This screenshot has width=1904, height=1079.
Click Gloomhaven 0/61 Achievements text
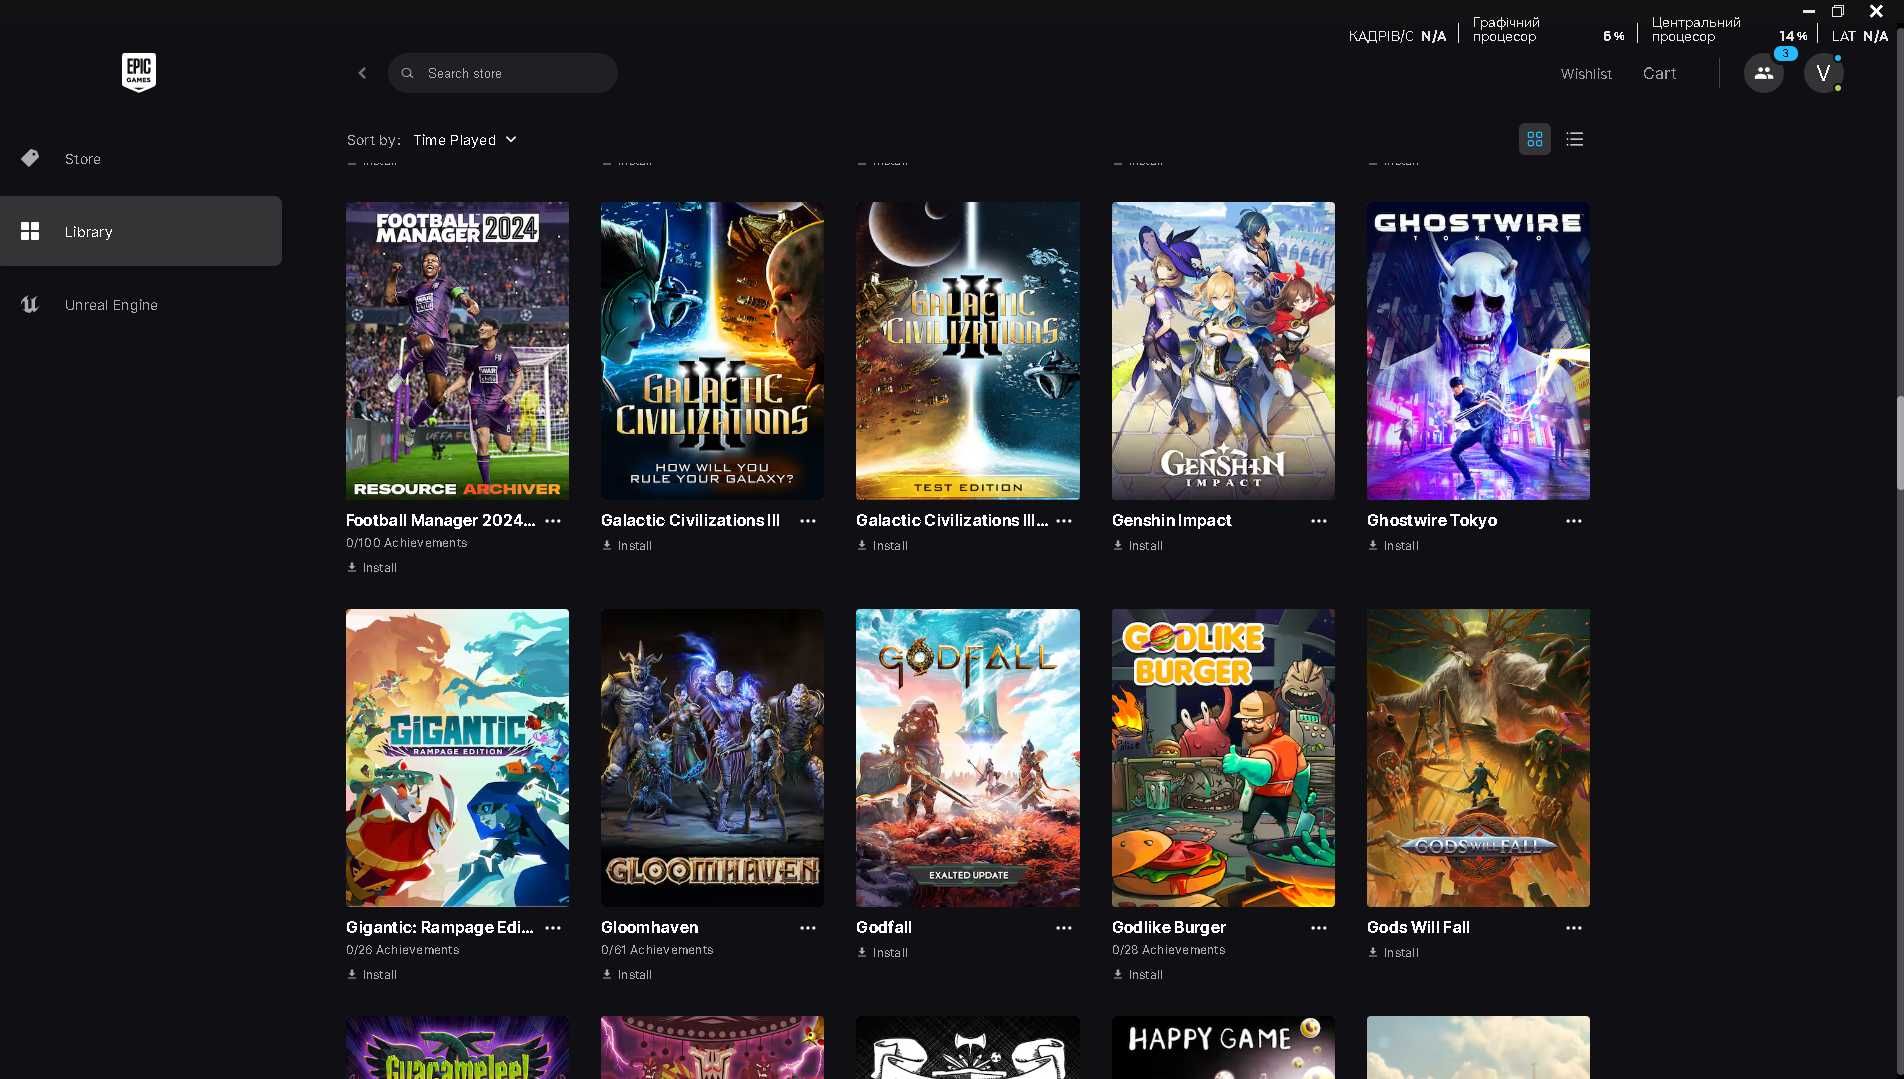tap(657, 950)
